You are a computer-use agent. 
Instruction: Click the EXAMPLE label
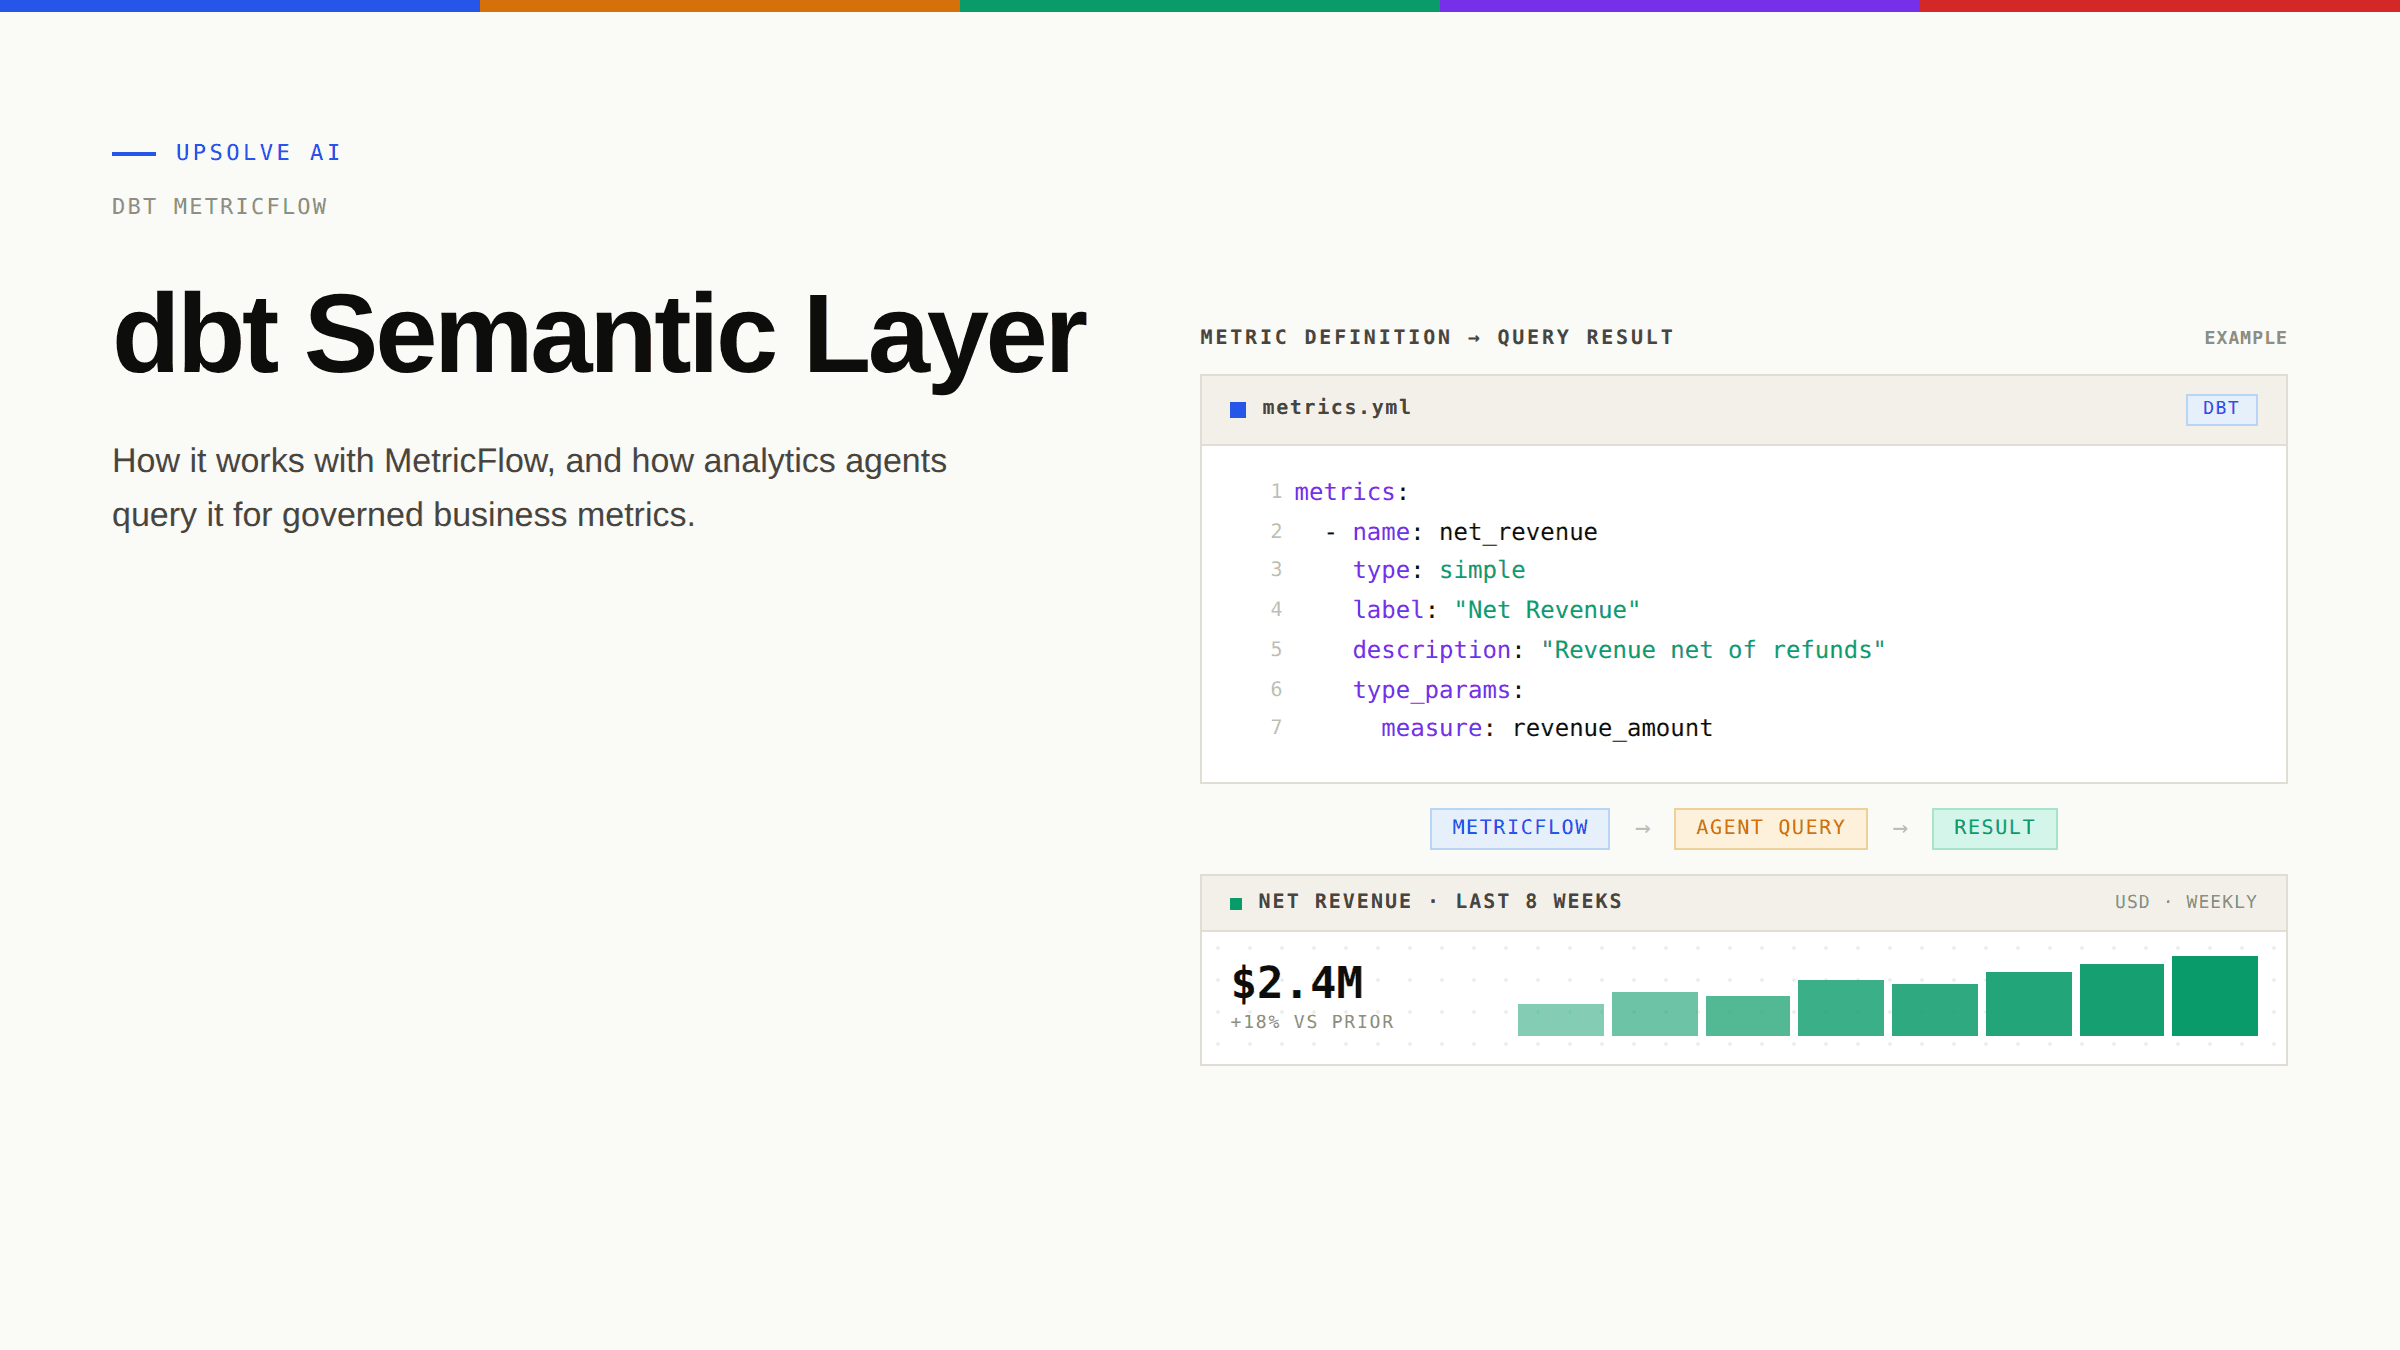click(x=2245, y=338)
